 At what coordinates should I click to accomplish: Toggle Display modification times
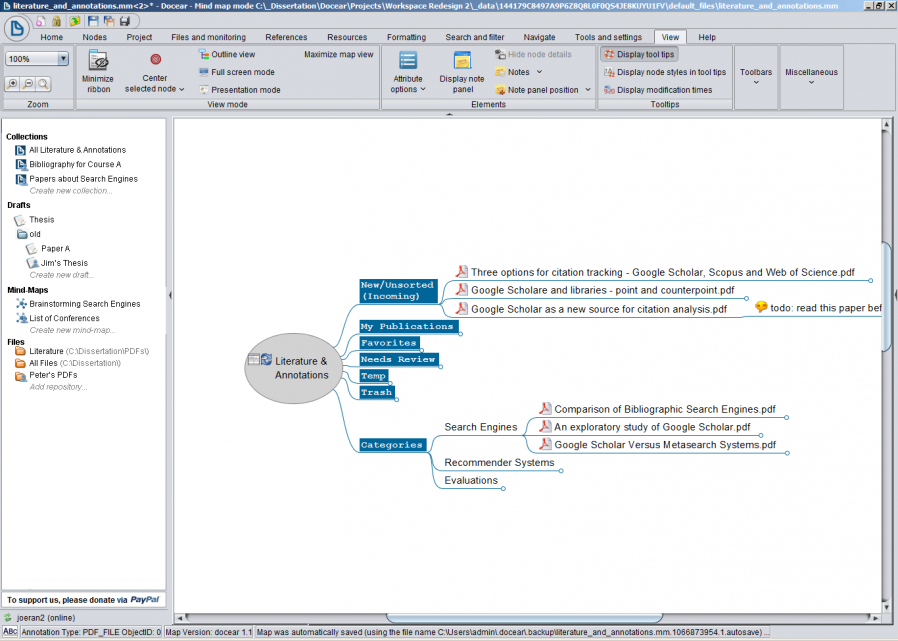[658, 90]
